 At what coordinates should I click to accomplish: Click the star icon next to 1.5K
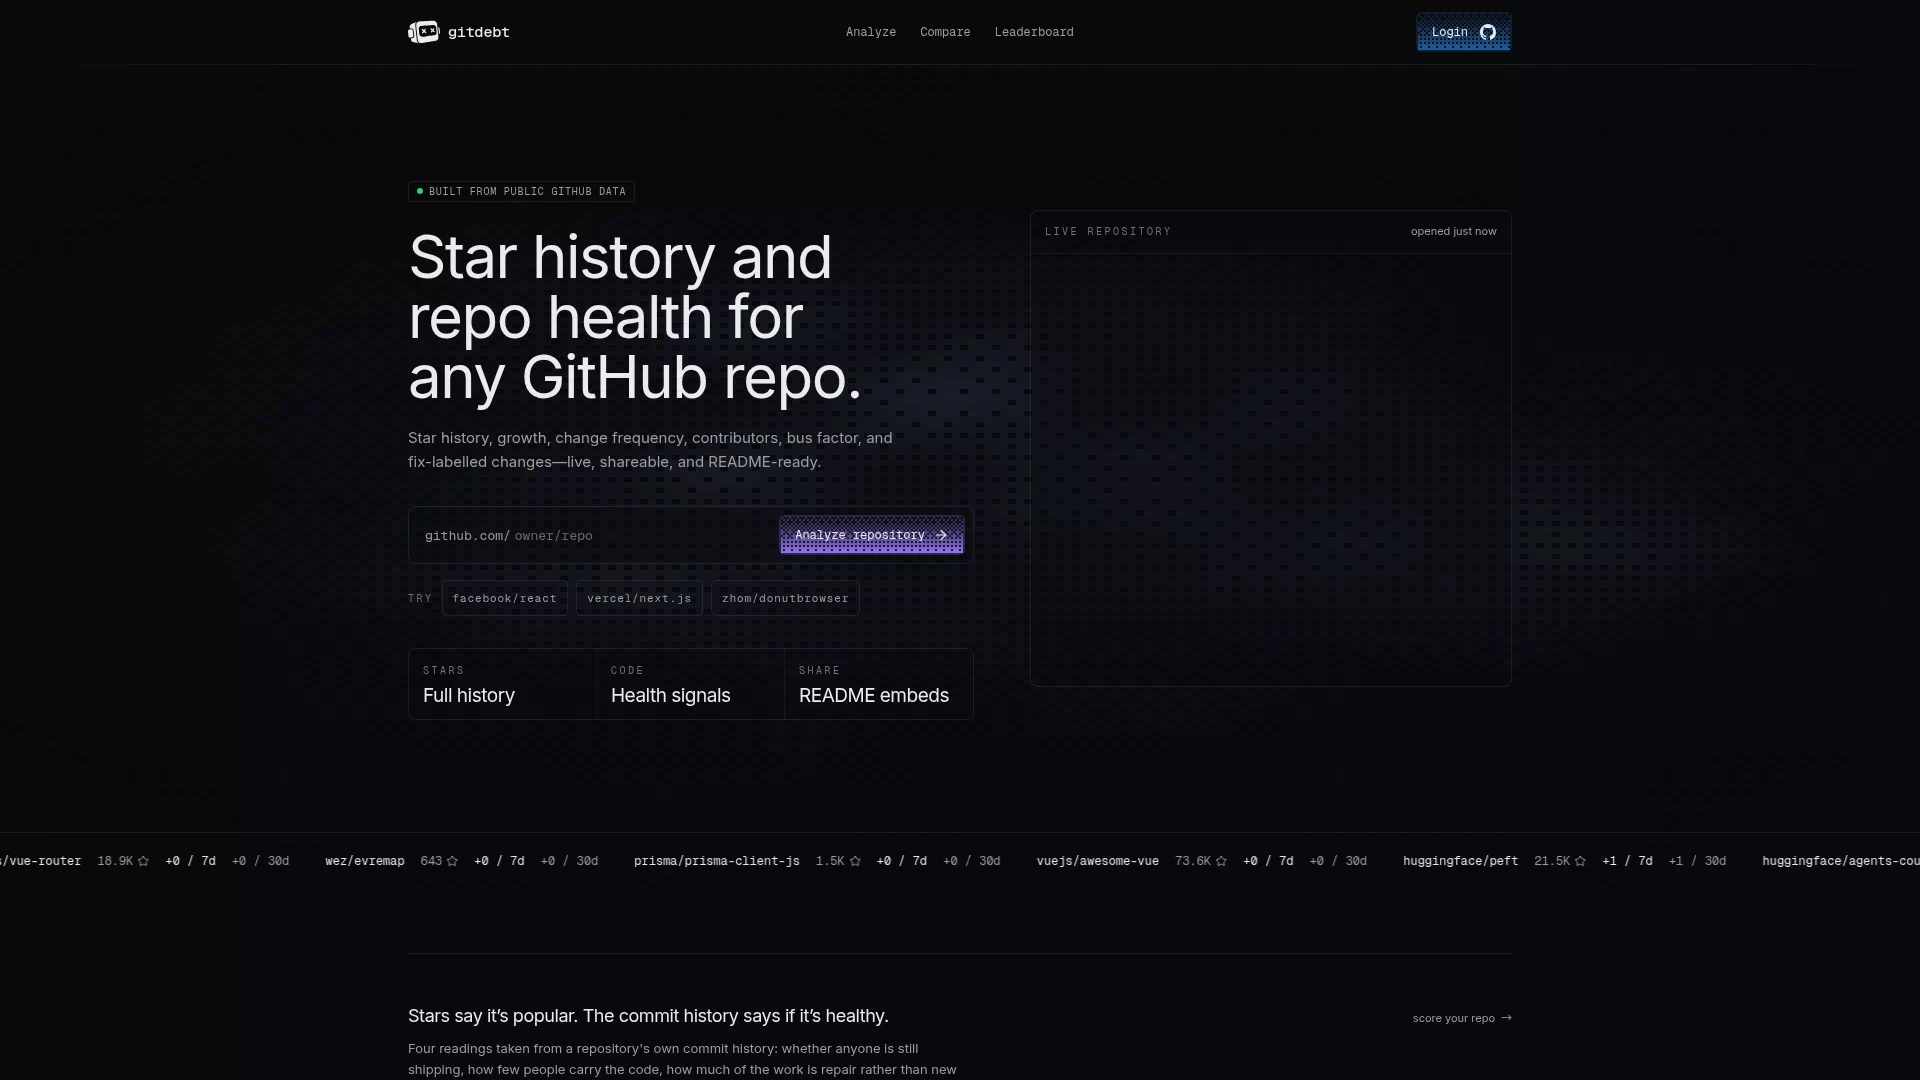[x=855, y=861]
